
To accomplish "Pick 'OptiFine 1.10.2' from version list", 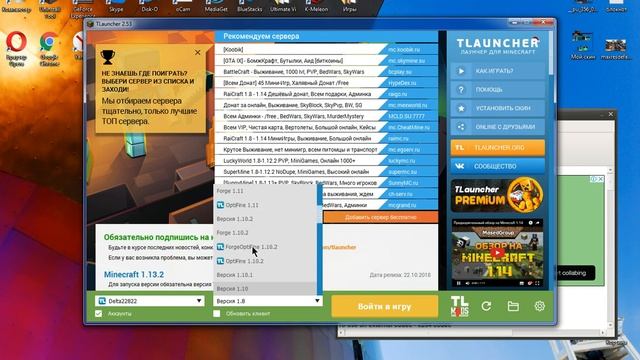I will [x=265, y=261].
